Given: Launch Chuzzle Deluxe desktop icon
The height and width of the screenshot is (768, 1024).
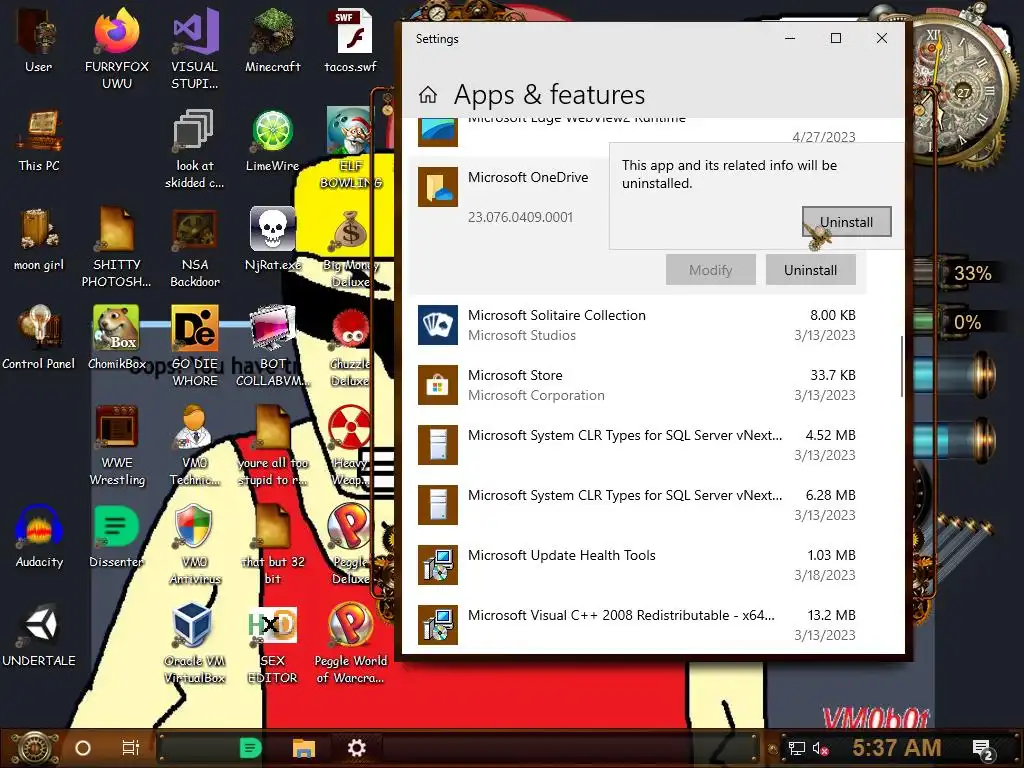Looking at the screenshot, I should pos(351,347).
